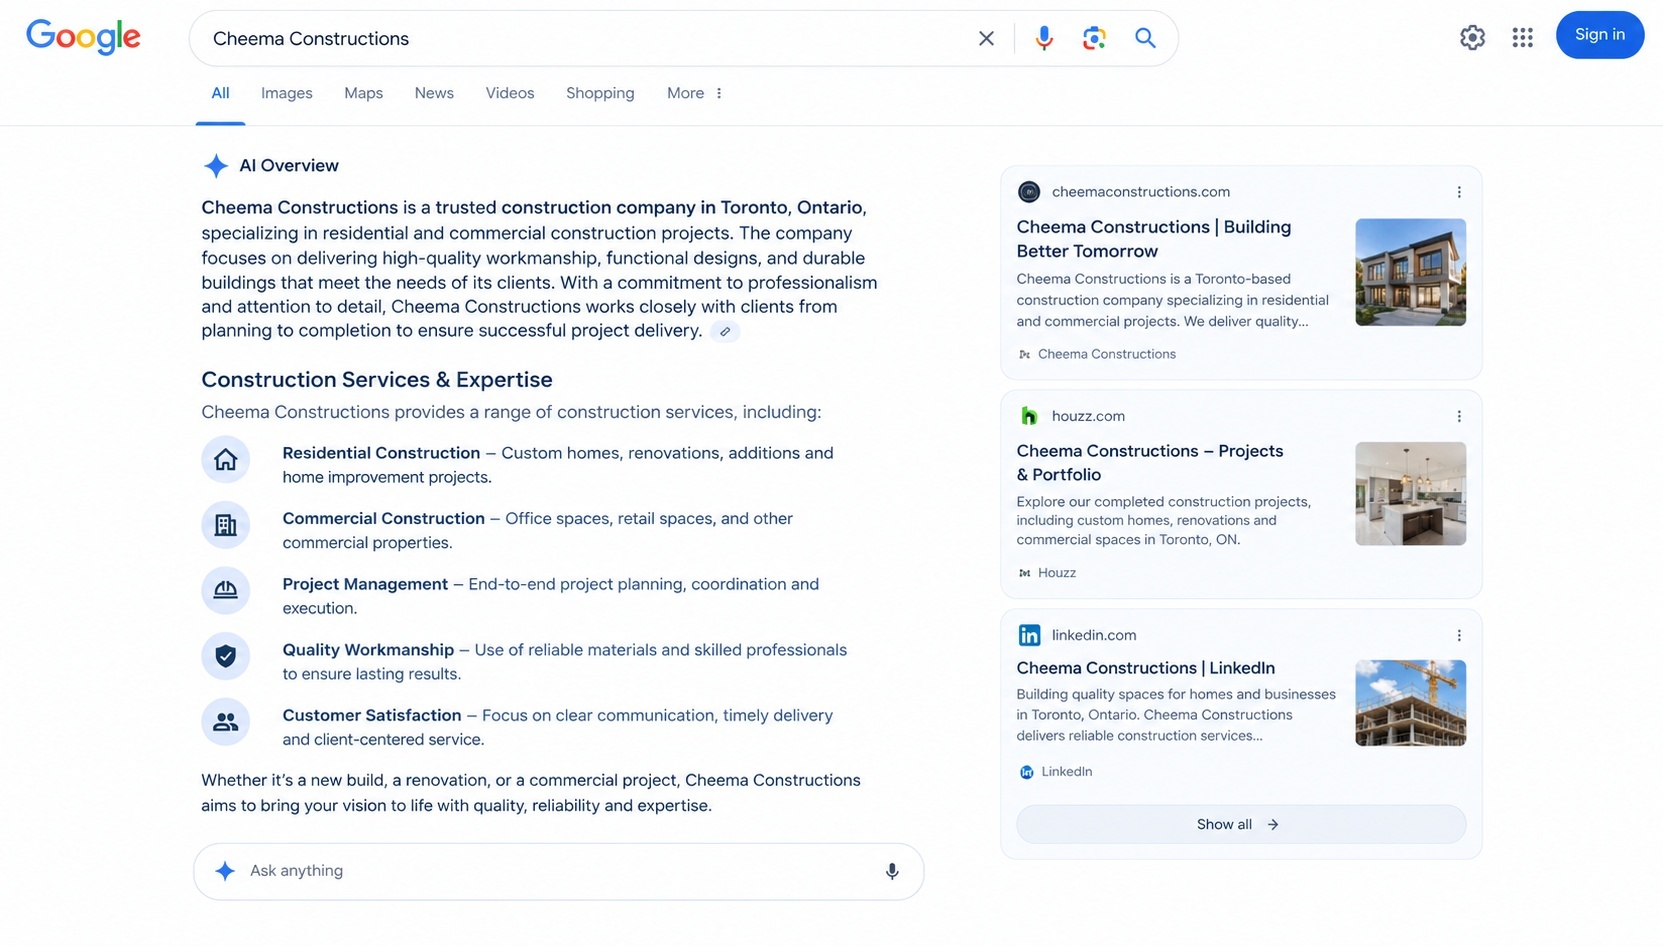Select the All results tab

(220, 93)
